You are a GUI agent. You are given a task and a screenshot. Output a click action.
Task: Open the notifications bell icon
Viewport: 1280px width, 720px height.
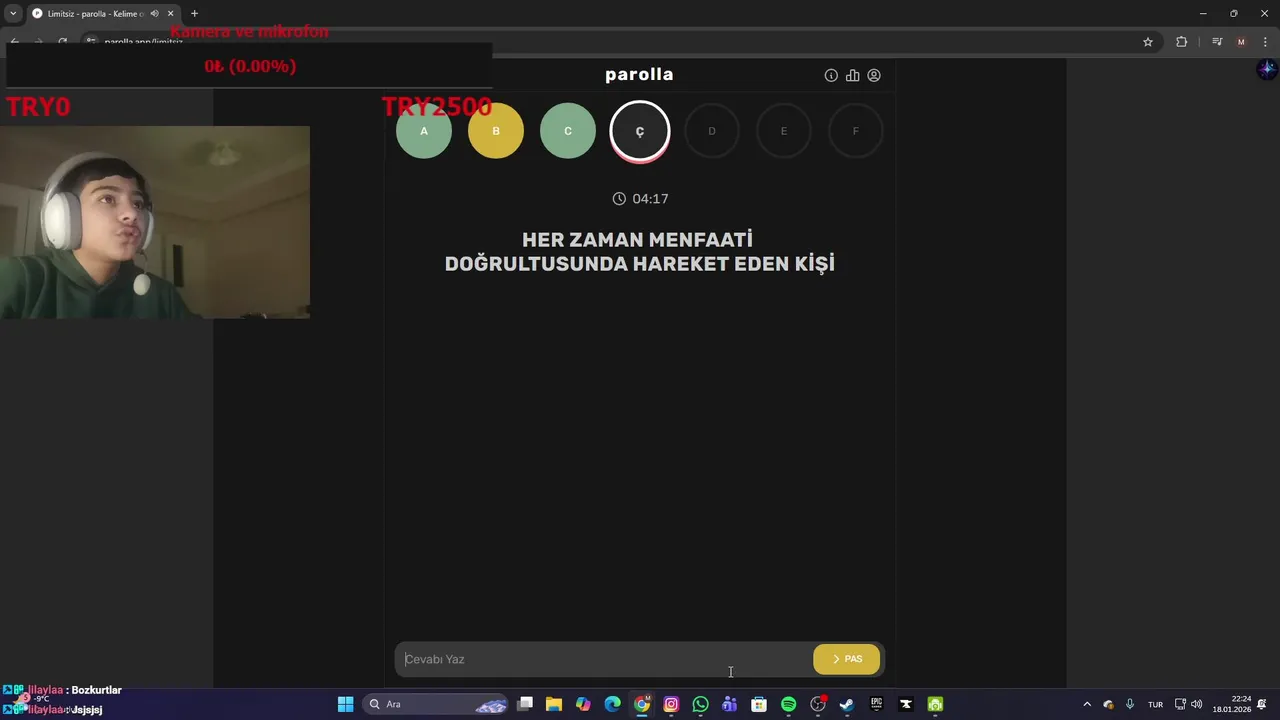1262,704
